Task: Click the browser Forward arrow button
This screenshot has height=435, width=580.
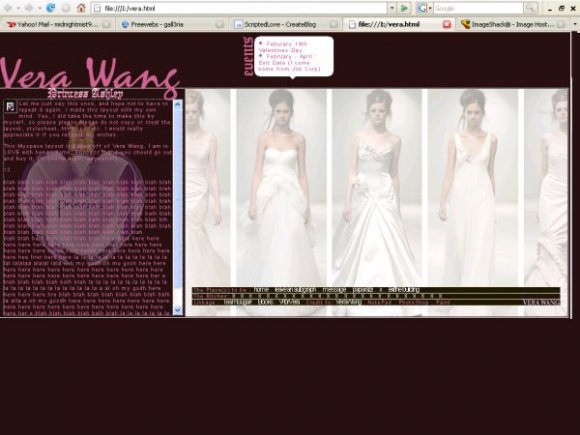Action: (29, 8)
